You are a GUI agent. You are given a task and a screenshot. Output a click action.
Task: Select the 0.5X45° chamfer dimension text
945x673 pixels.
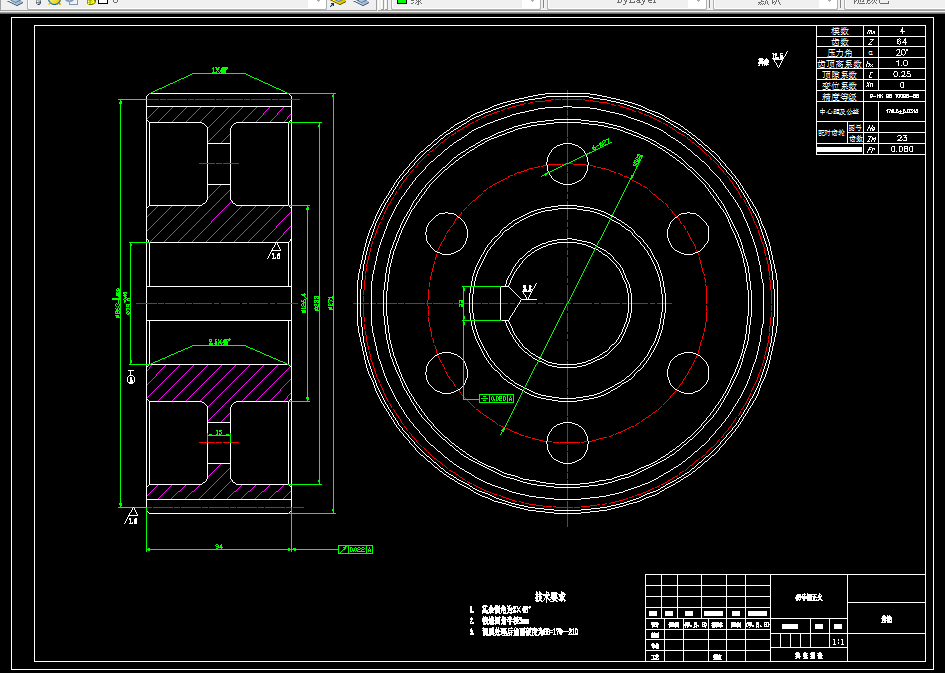pos(219,342)
